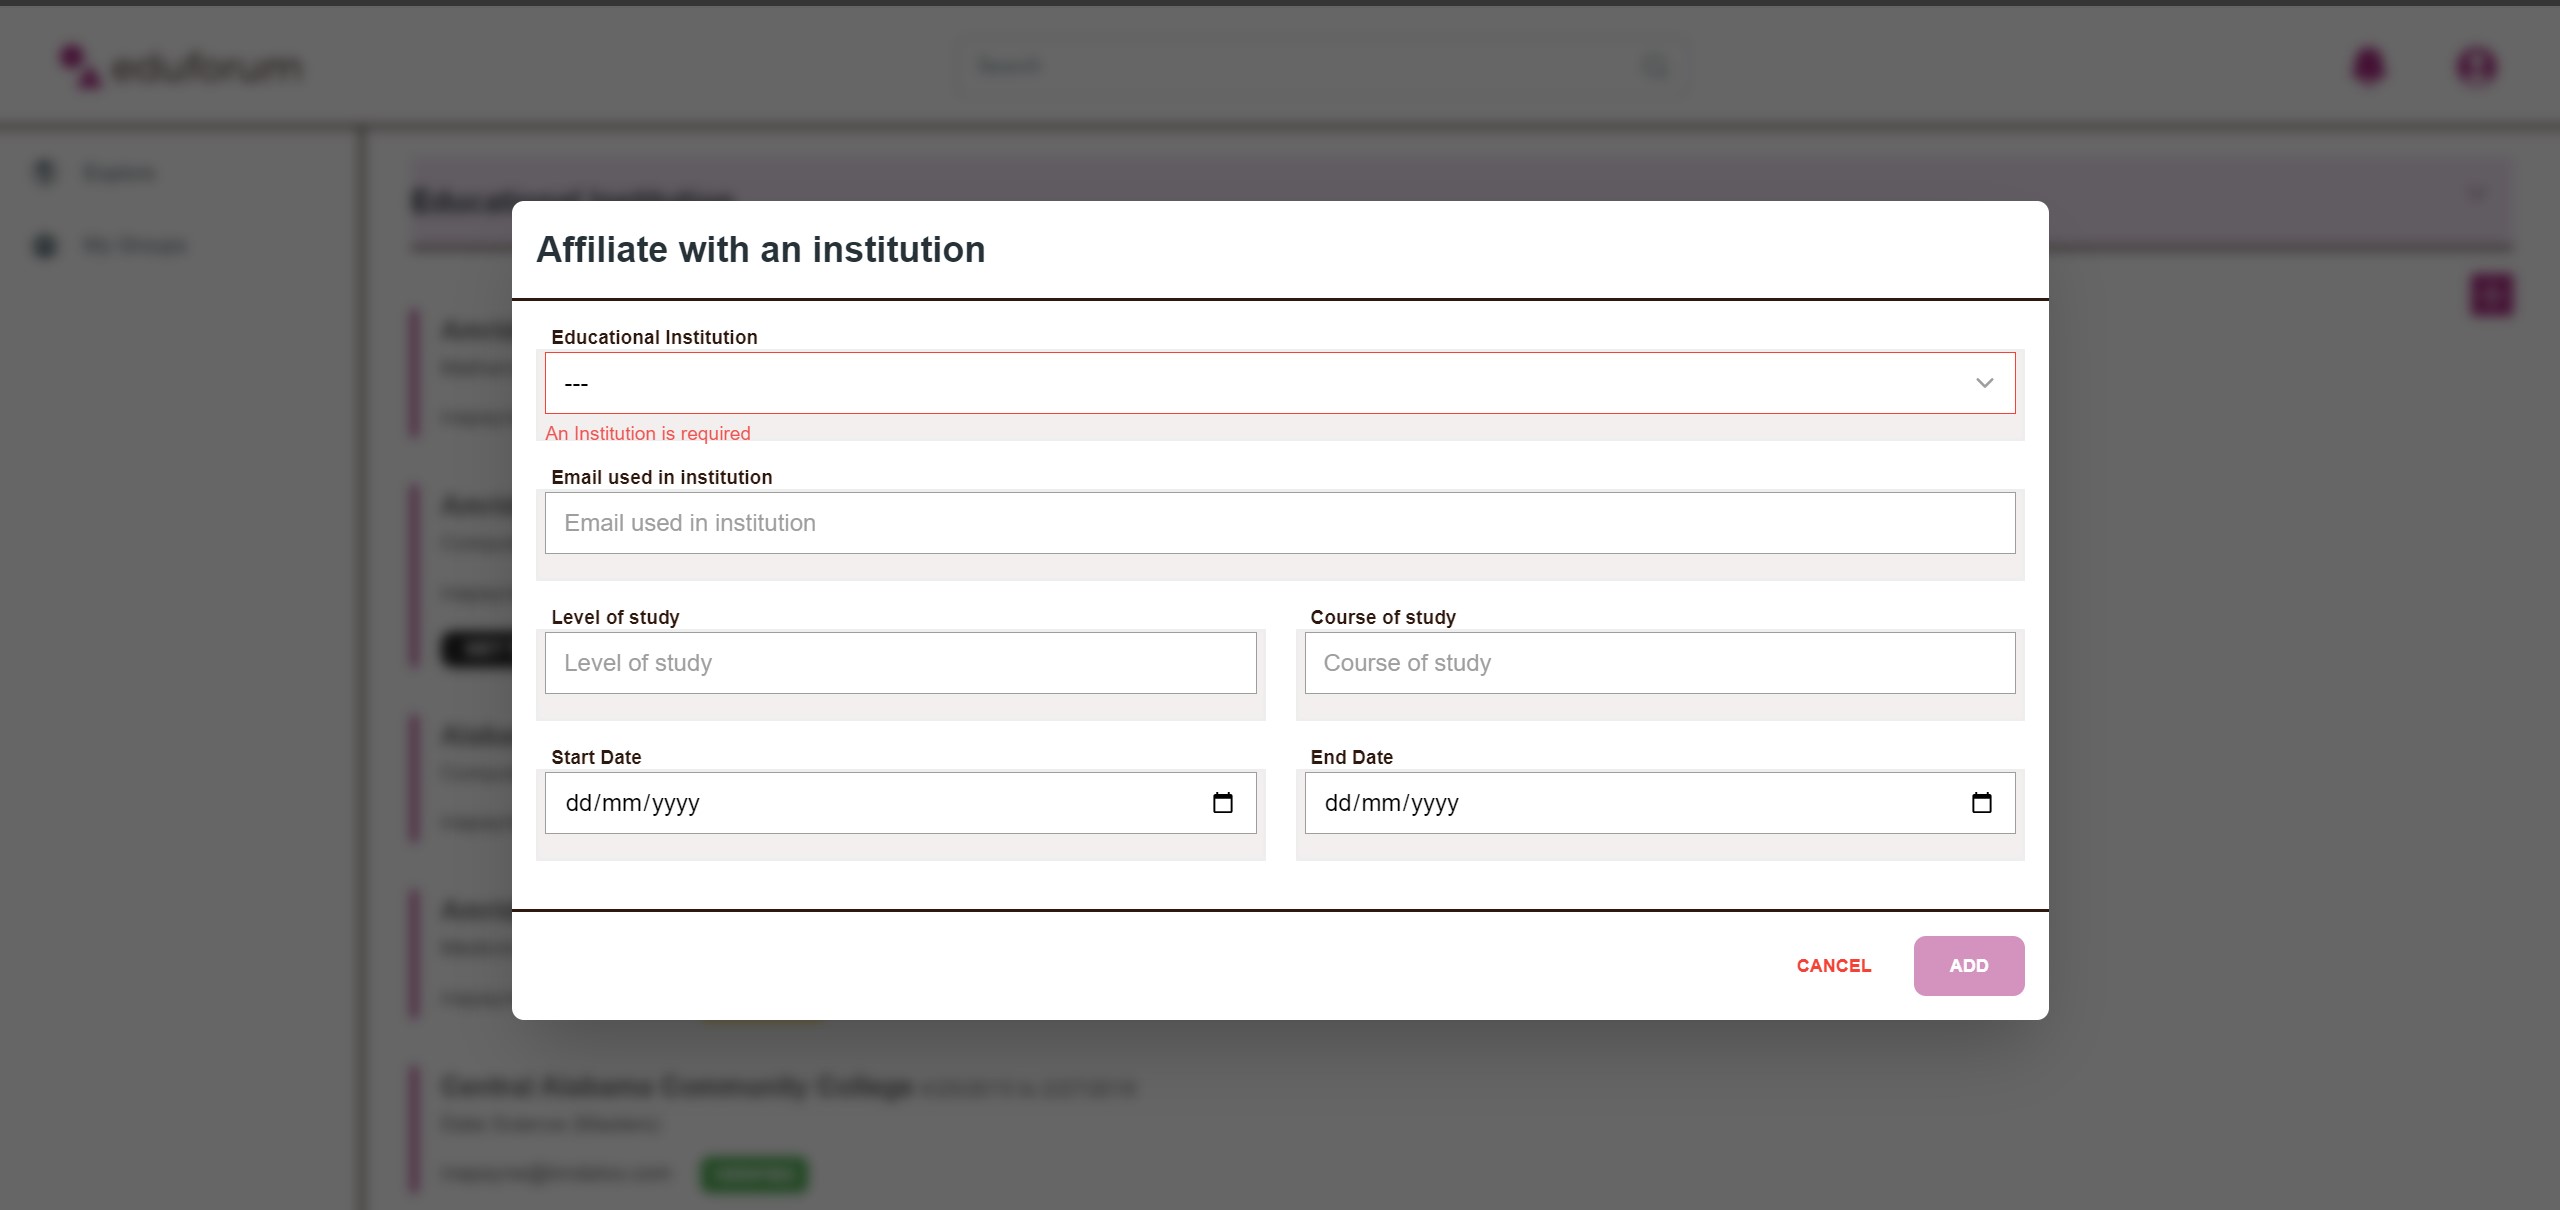Open My Groups in the sidebar

(134, 245)
